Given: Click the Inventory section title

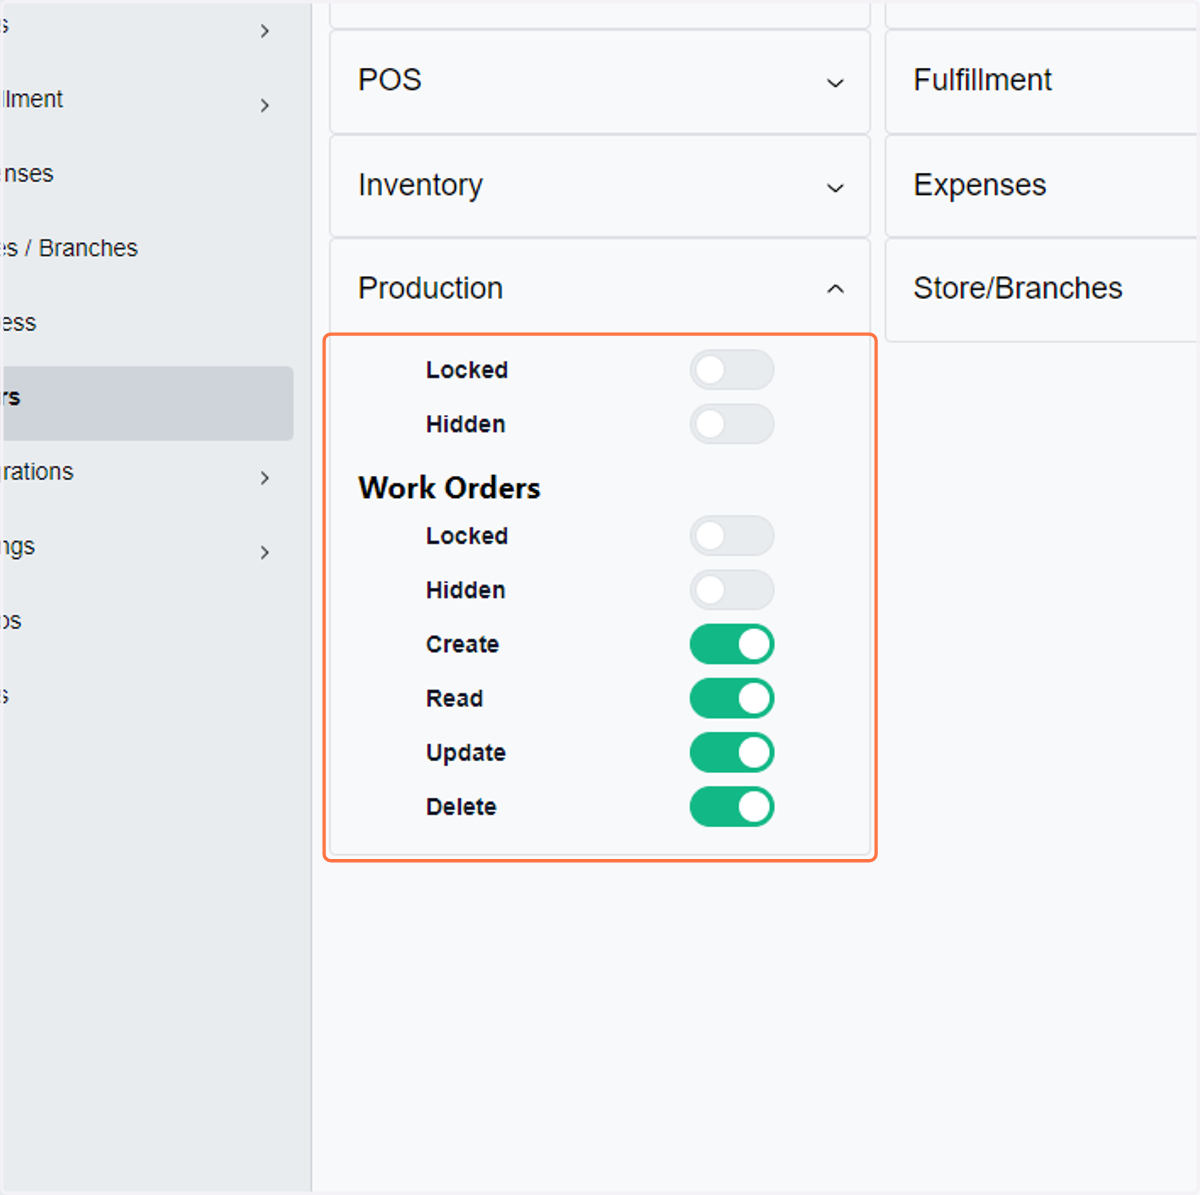Looking at the screenshot, I should click(x=420, y=185).
